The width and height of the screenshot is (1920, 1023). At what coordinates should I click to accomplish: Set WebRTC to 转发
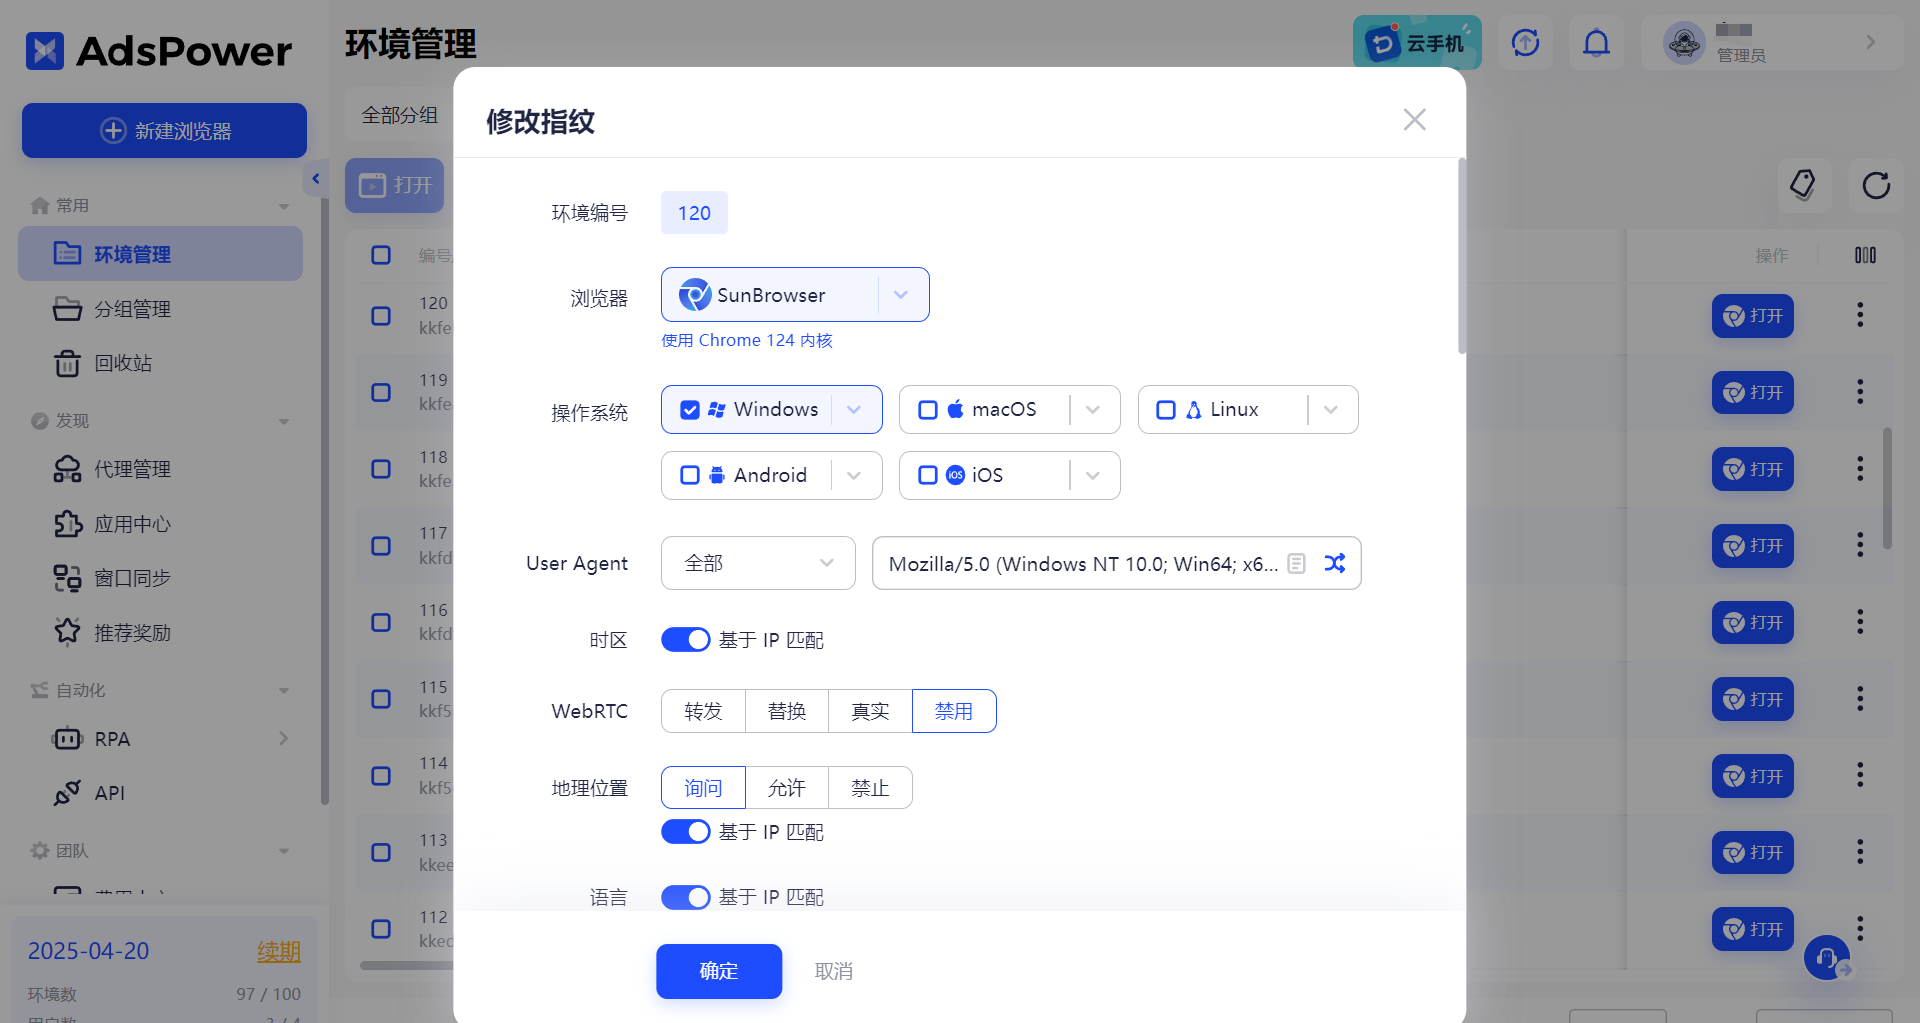(x=703, y=711)
